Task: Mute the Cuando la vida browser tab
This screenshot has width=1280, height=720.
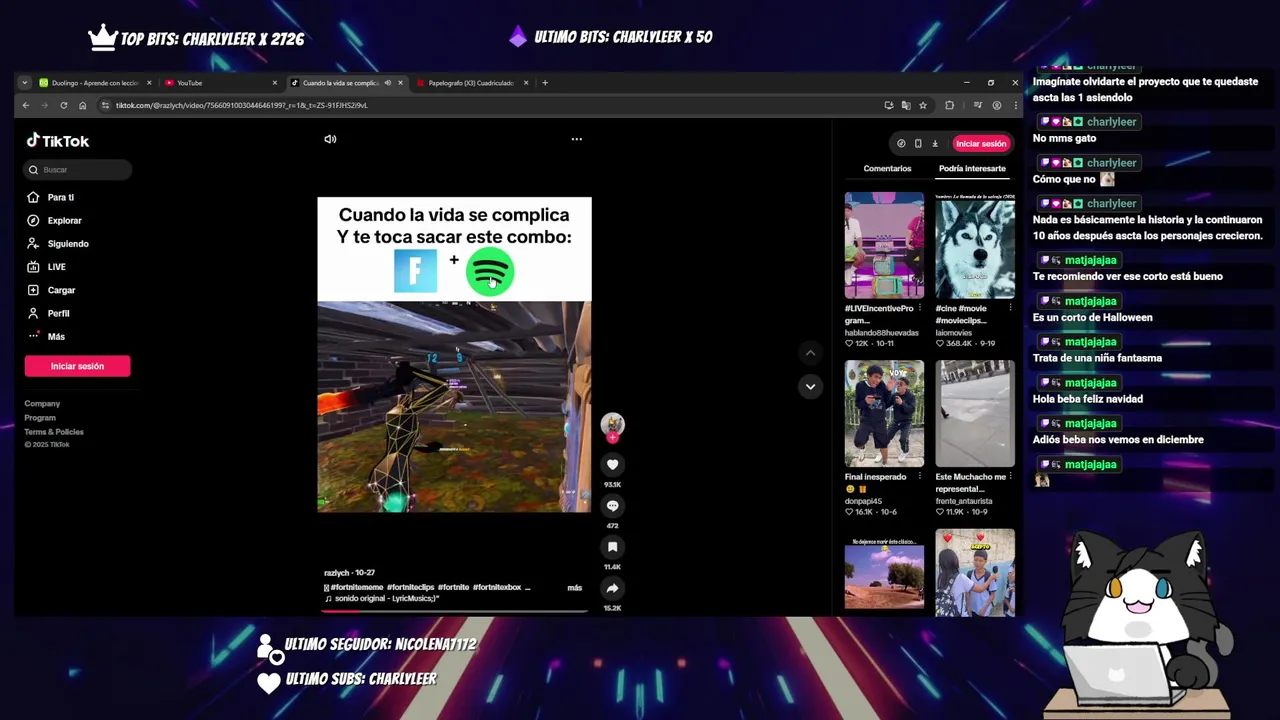Action: click(x=388, y=83)
